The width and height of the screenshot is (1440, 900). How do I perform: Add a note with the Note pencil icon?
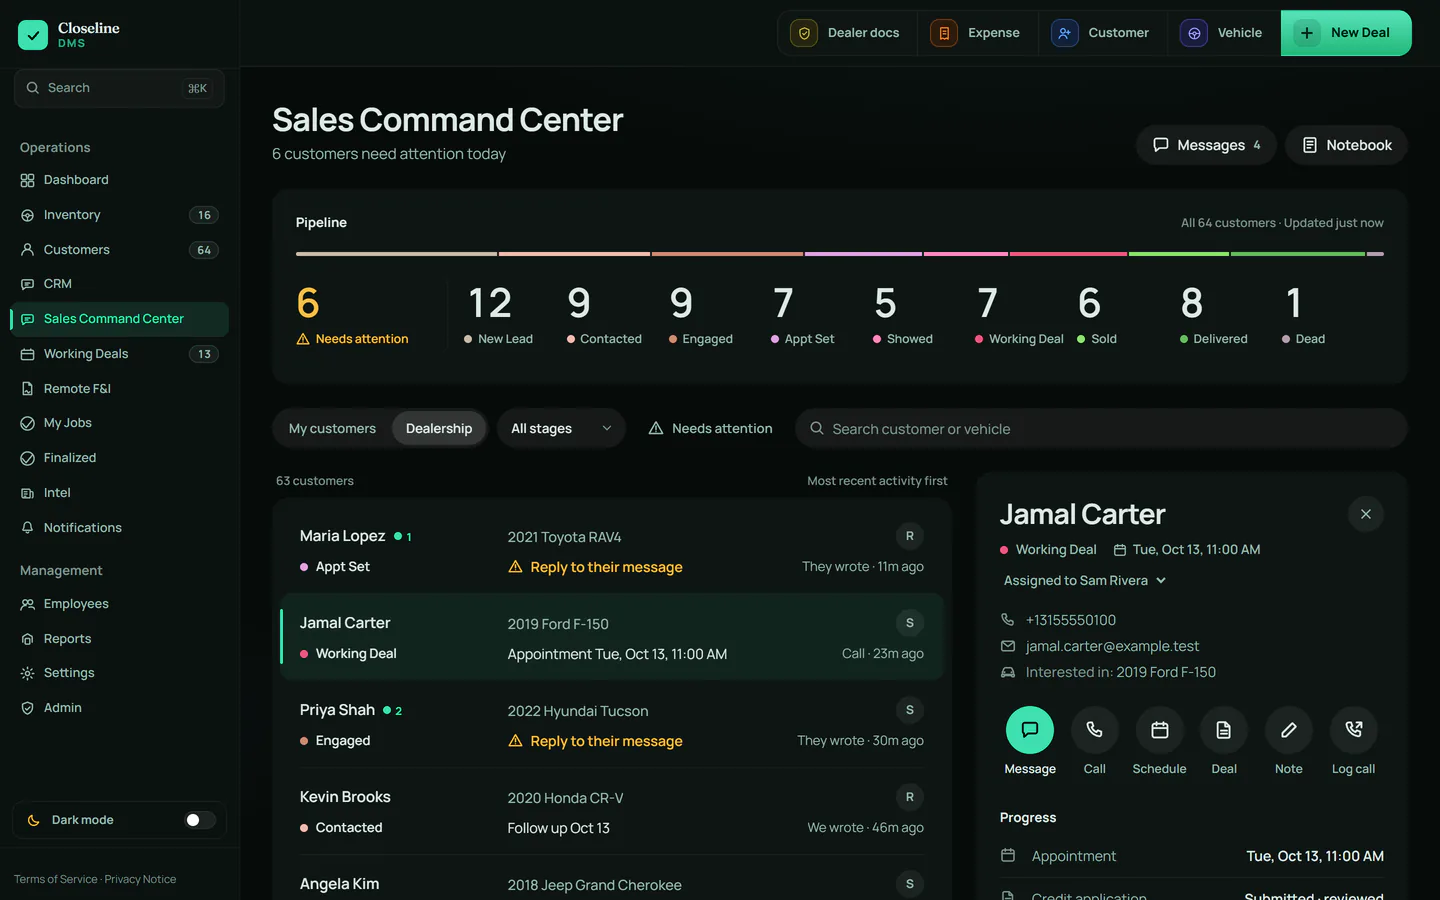pyautogui.click(x=1289, y=730)
